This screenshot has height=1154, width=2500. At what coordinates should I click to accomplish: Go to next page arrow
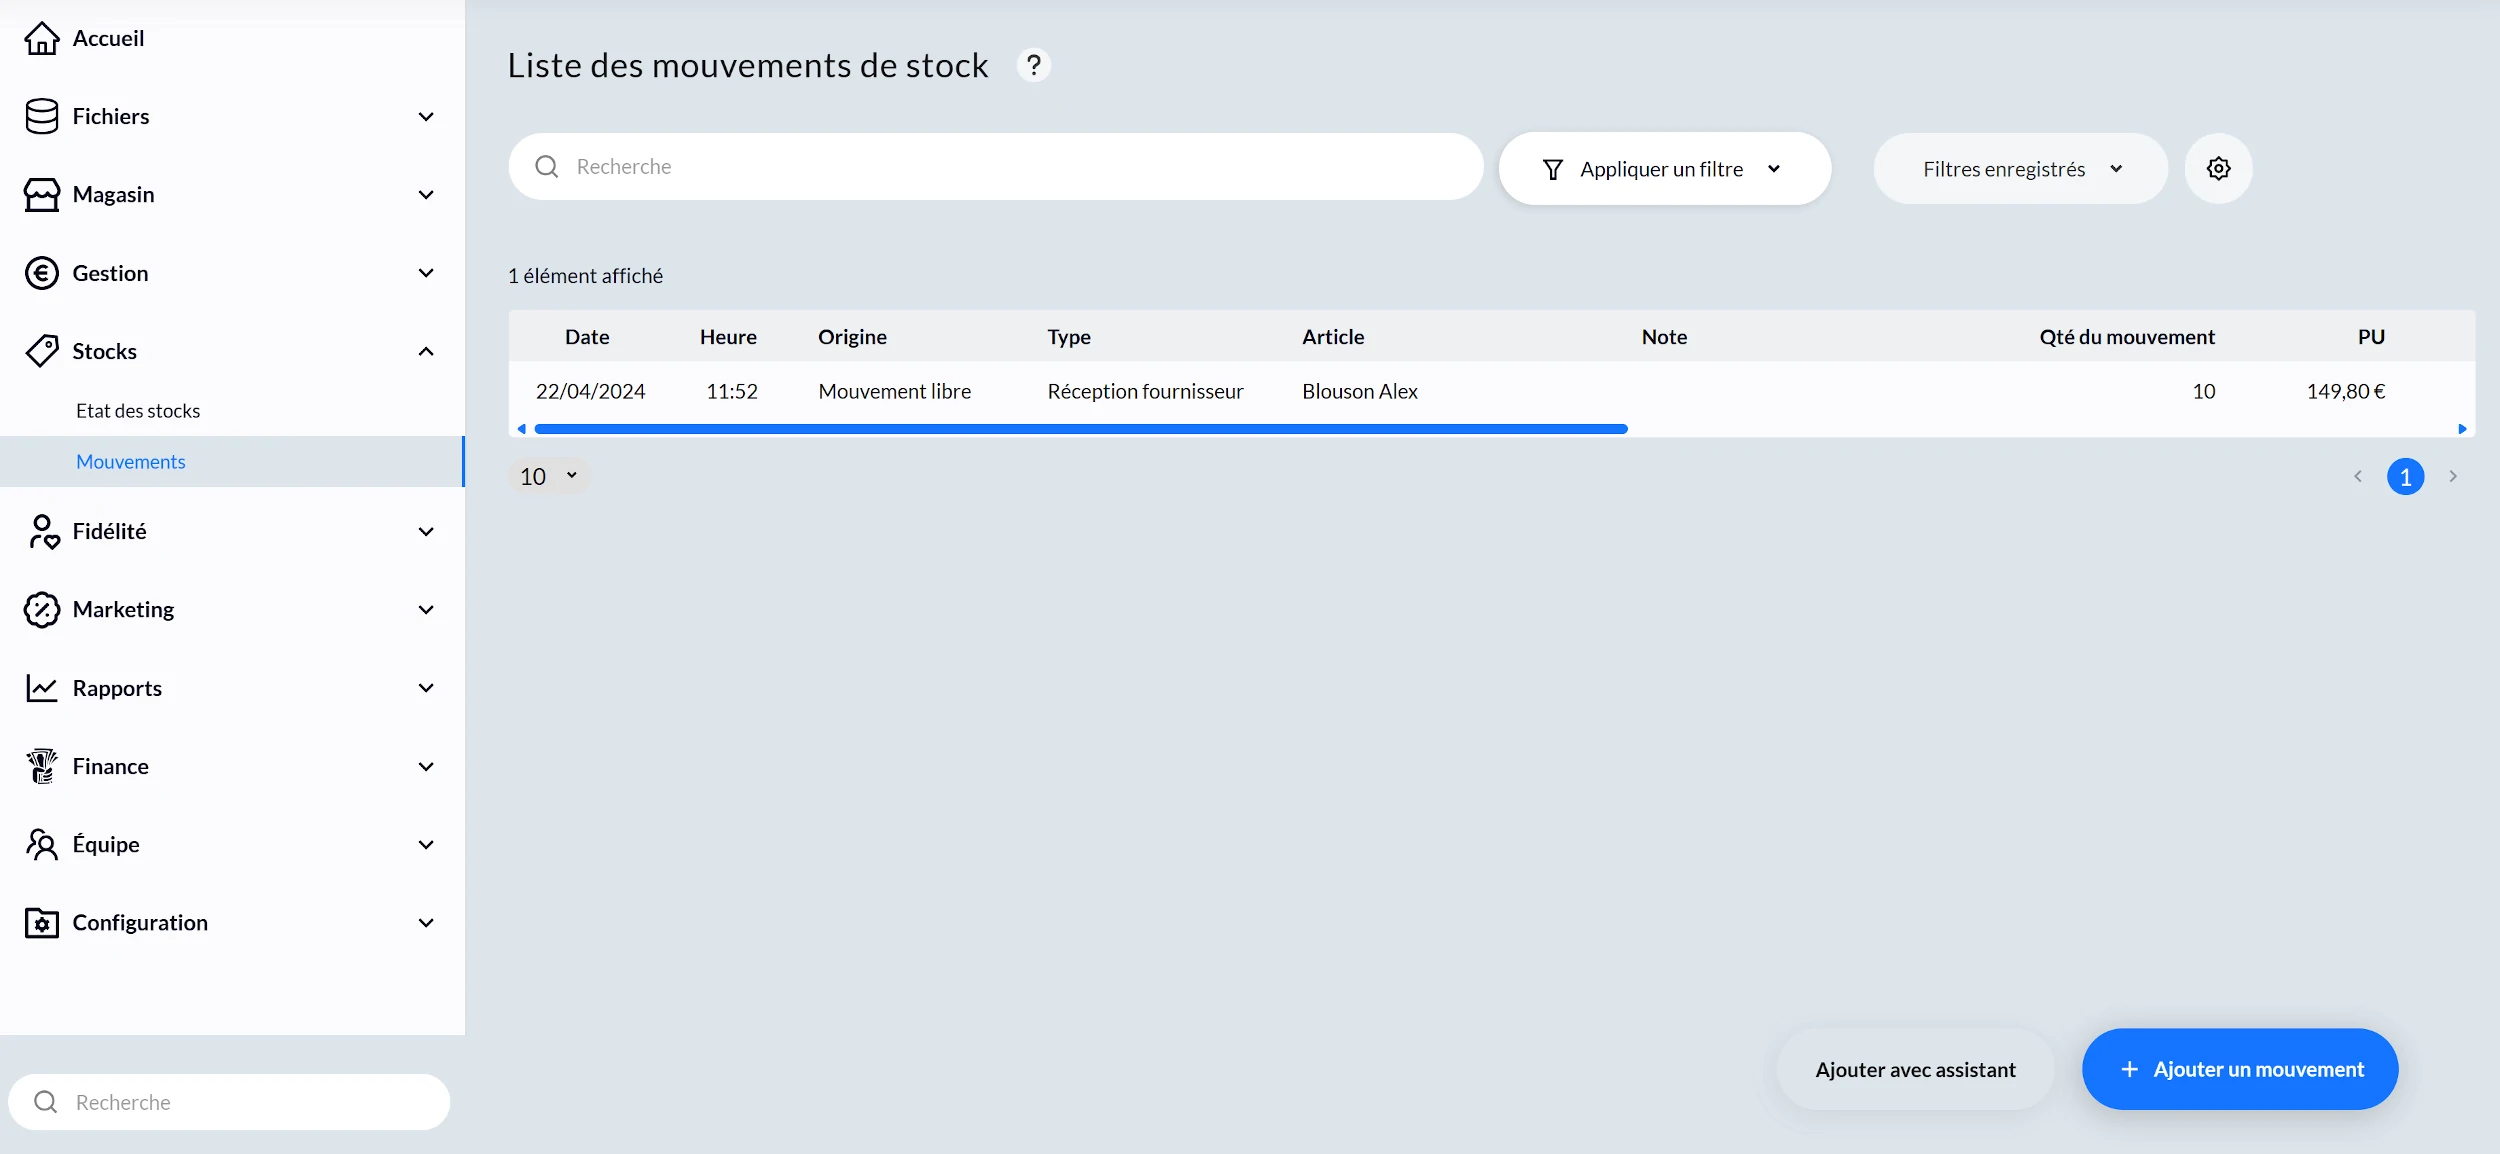pos(2453,476)
